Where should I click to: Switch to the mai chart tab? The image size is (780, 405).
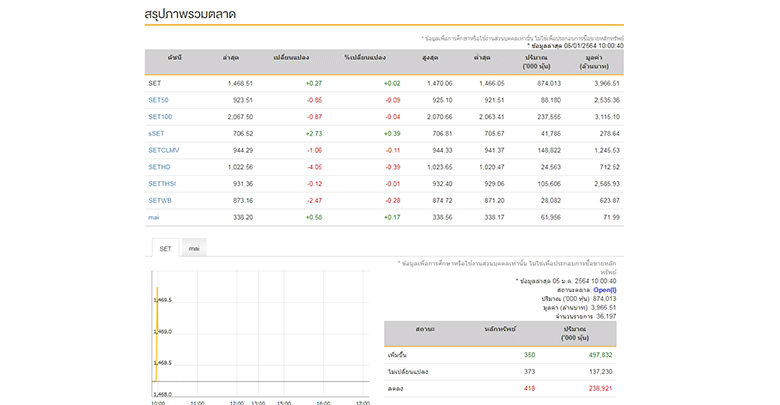[194, 248]
